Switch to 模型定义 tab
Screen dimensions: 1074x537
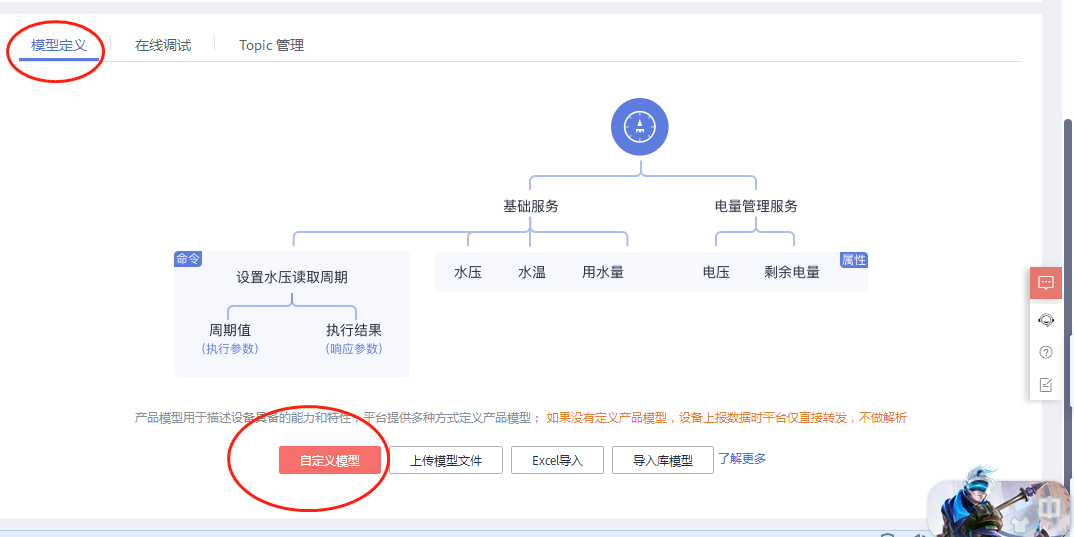pos(59,45)
